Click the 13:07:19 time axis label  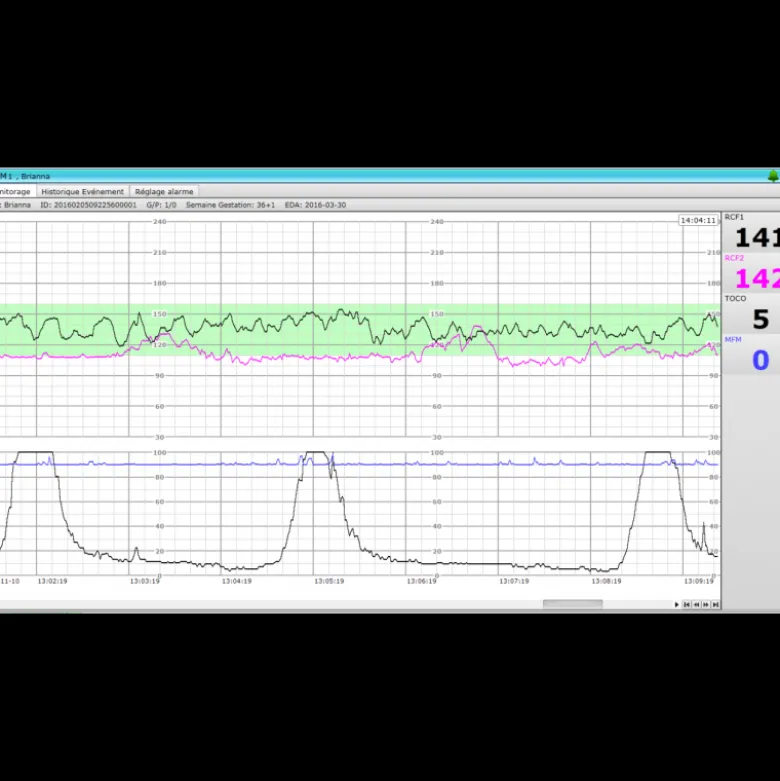(514, 581)
